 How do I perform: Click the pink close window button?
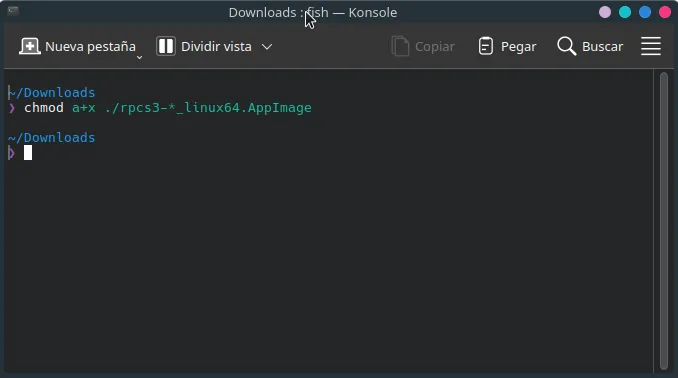[x=665, y=13]
